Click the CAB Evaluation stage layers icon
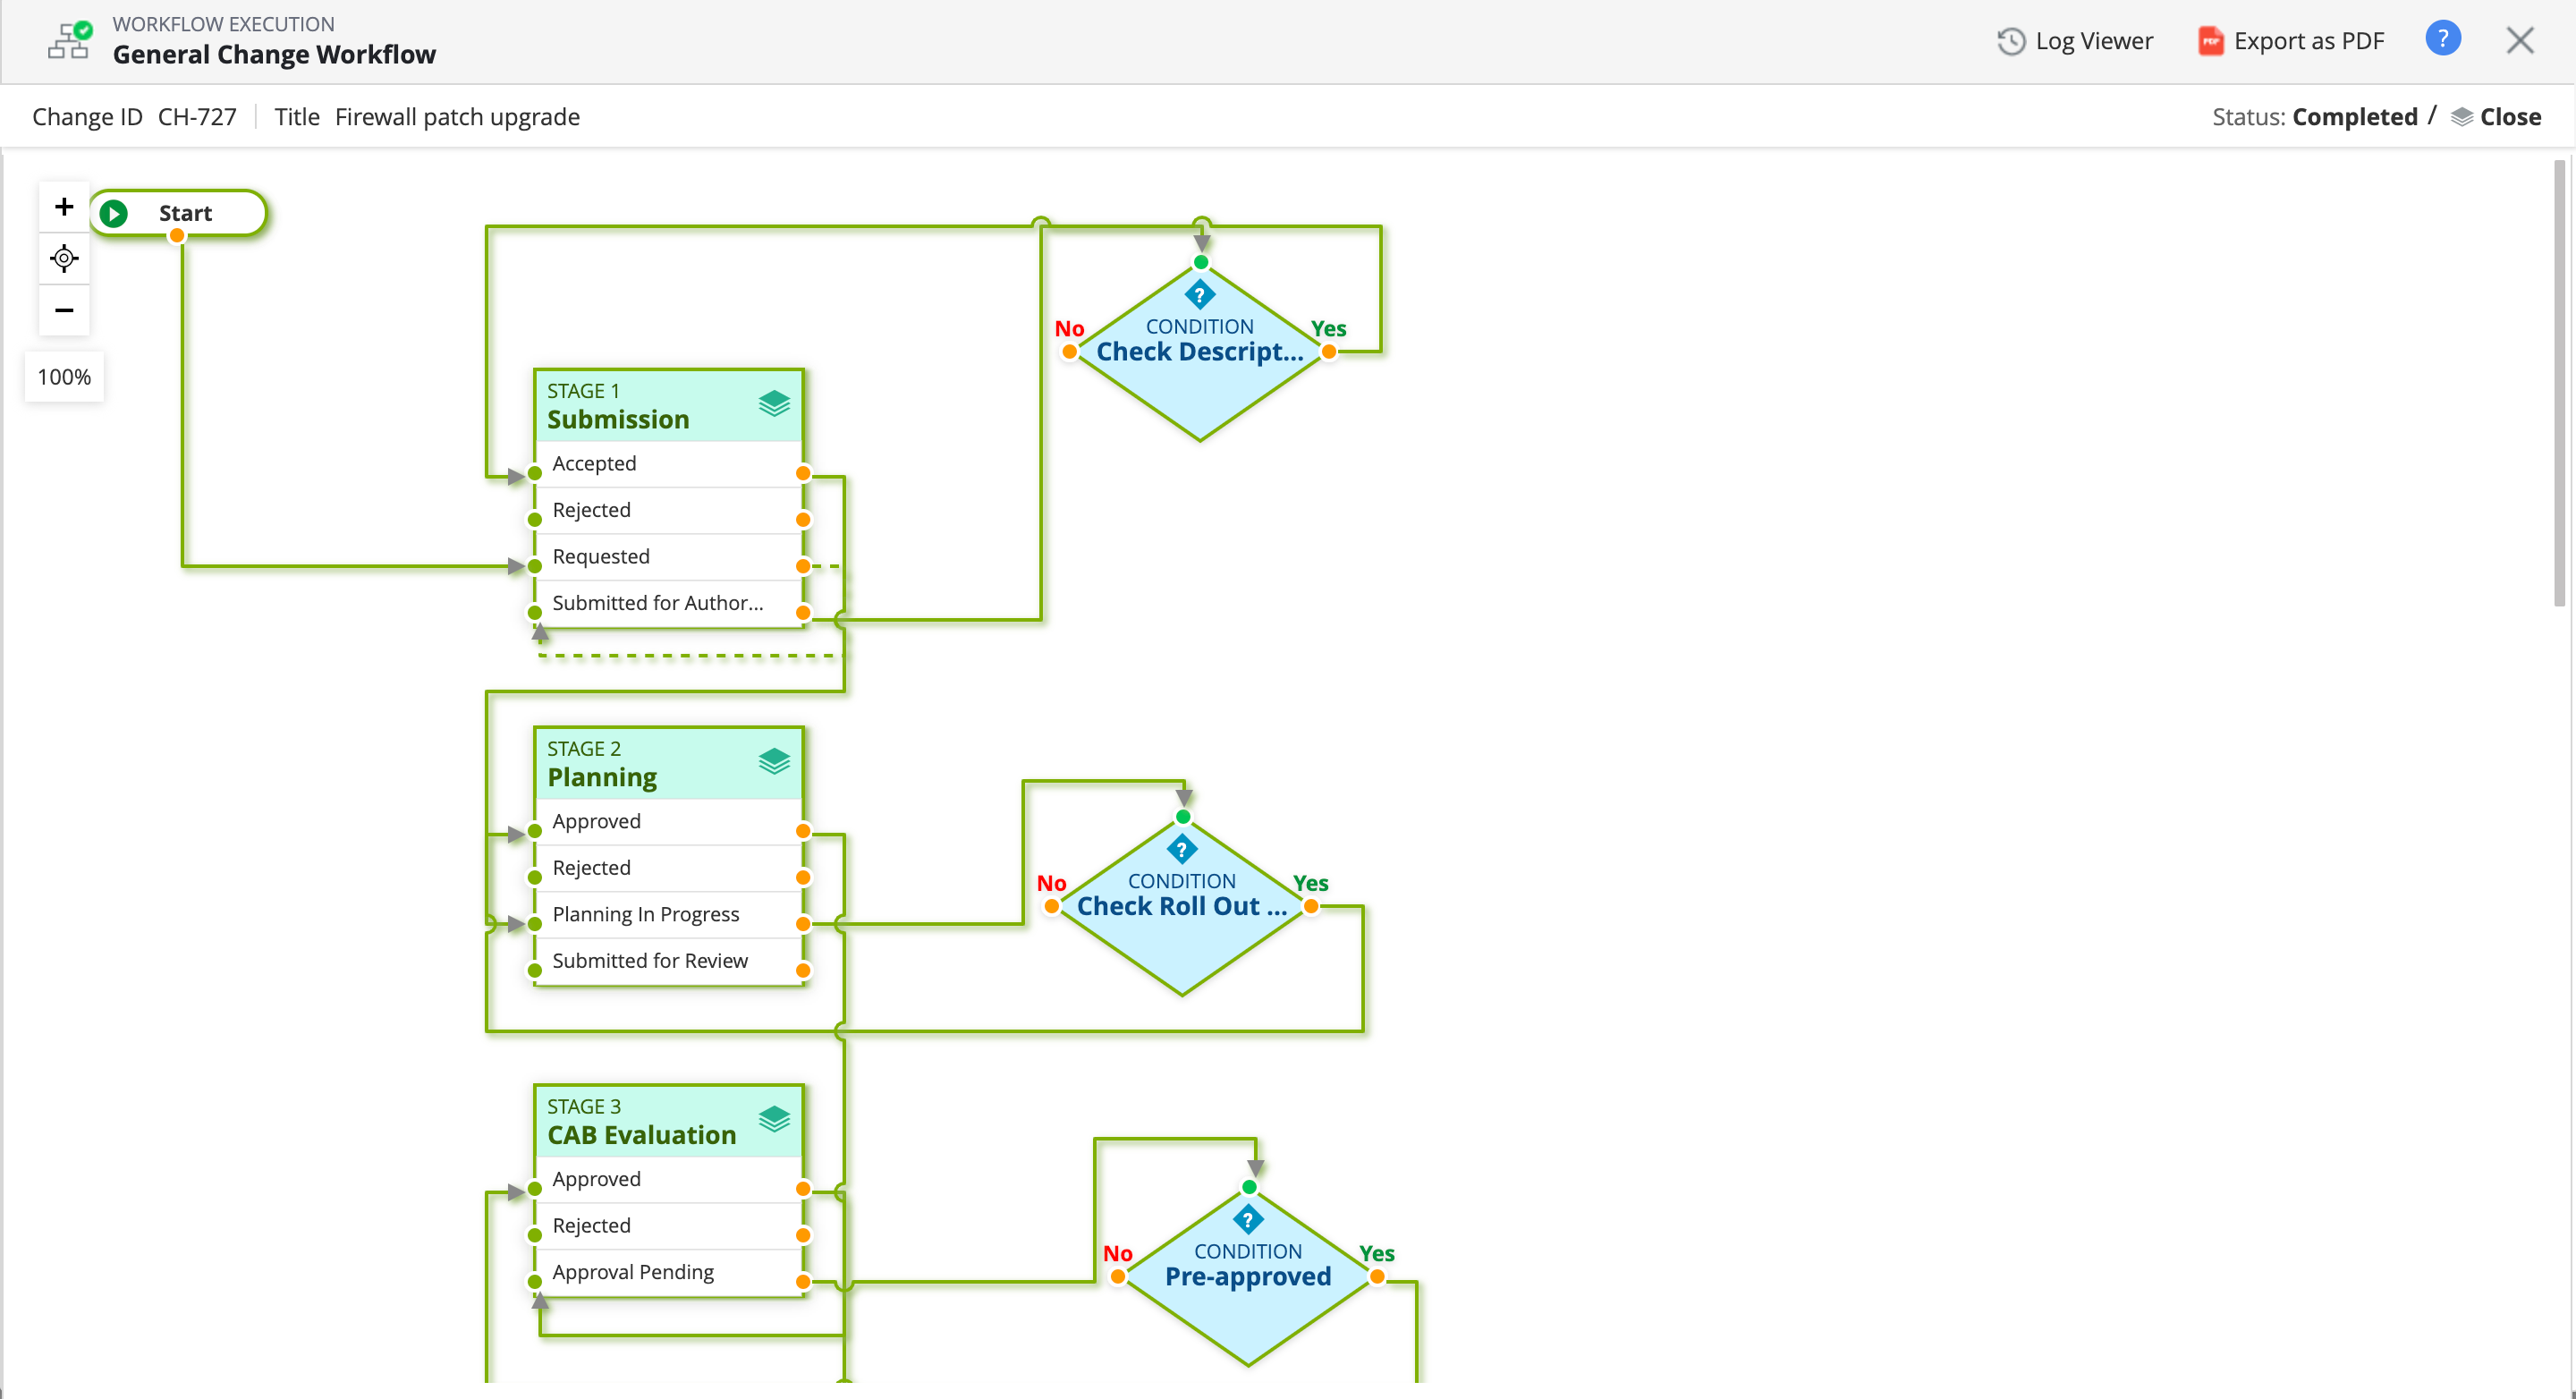2576x1399 pixels. tap(774, 1120)
